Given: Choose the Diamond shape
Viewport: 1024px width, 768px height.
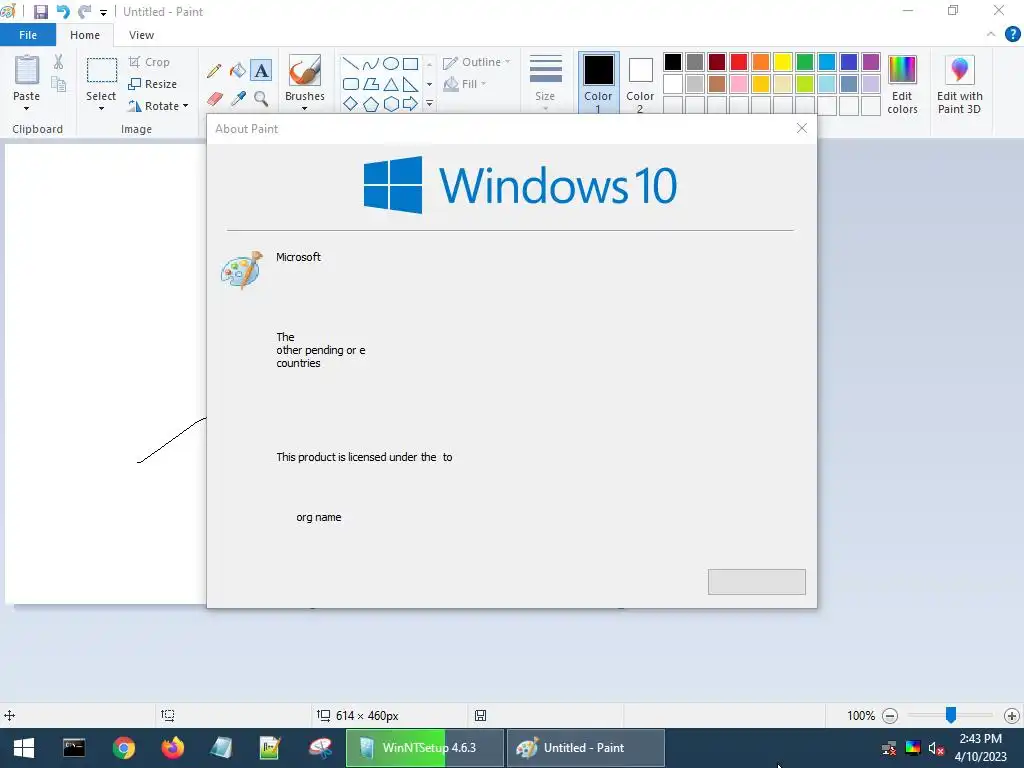Looking at the screenshot, I should [351, 104].
